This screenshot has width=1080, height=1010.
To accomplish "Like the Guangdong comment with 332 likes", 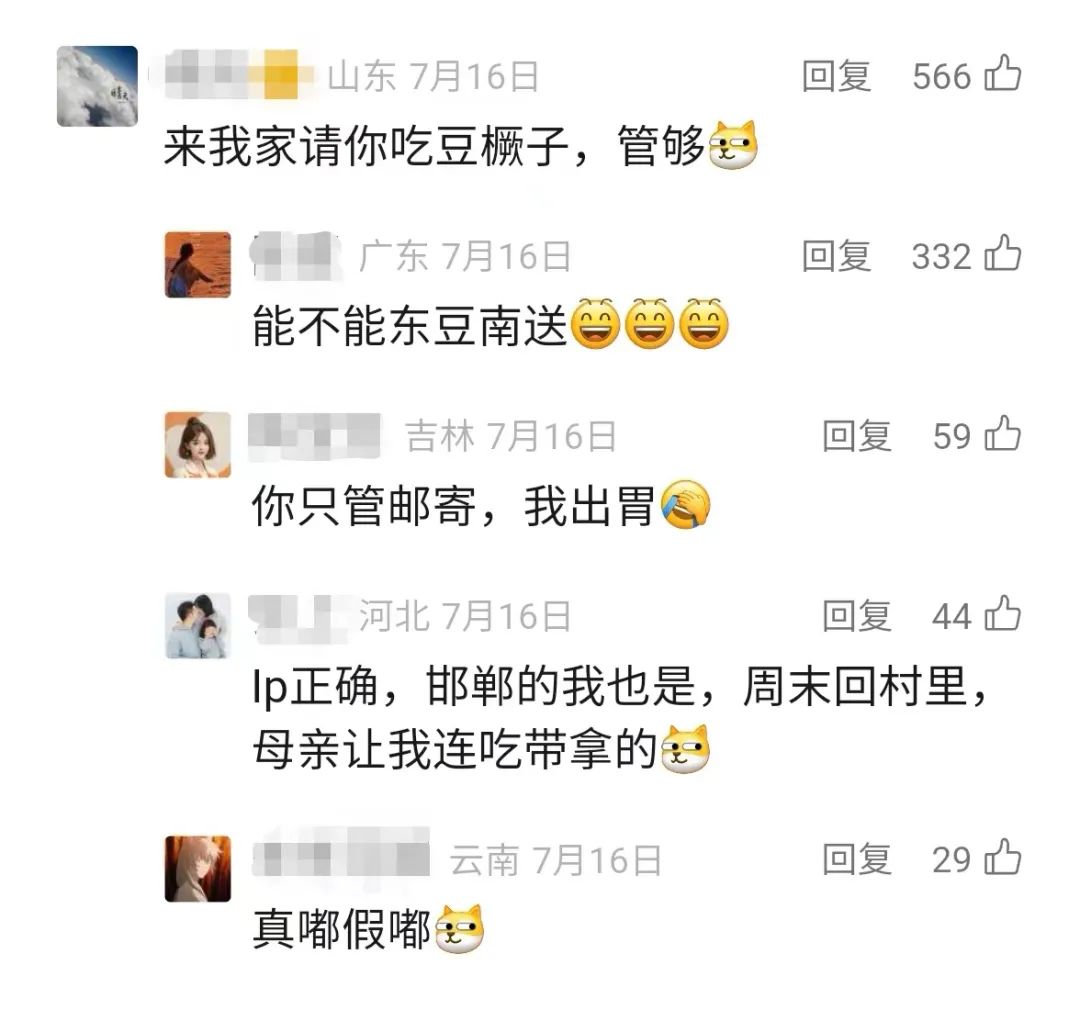I will [x=1003, y=253].
